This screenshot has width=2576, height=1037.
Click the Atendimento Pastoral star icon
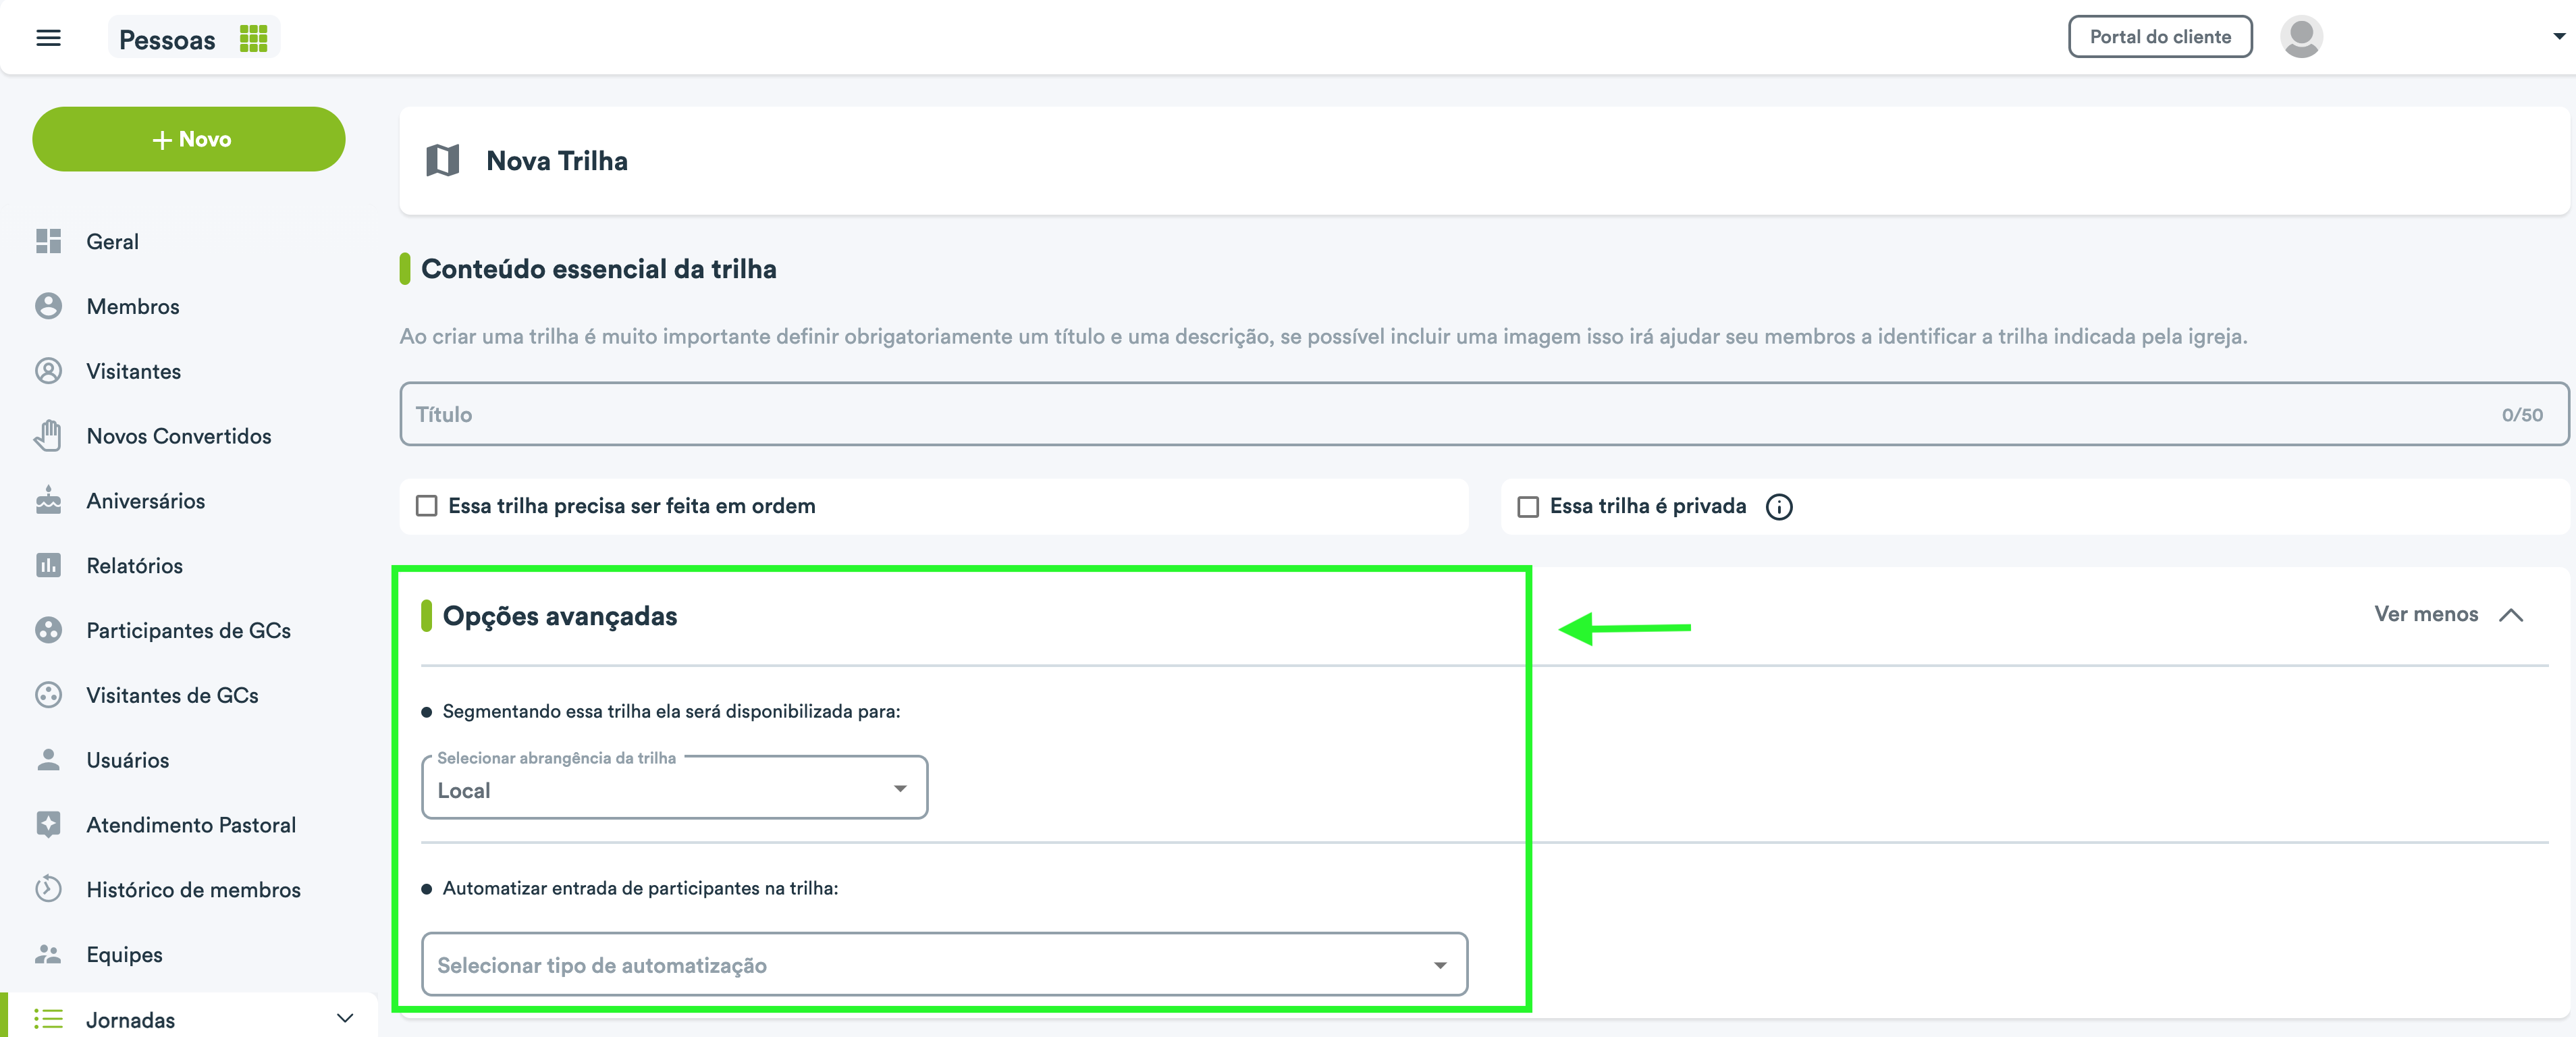pos(48,824)
